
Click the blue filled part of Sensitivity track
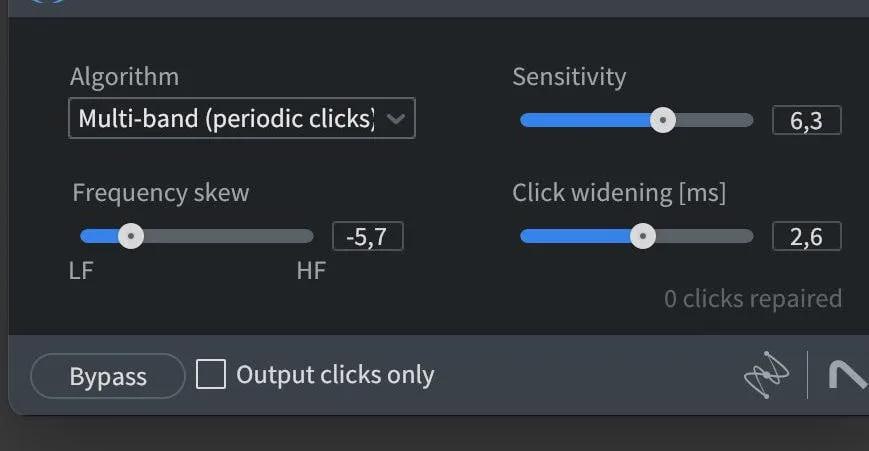point(585,120)
